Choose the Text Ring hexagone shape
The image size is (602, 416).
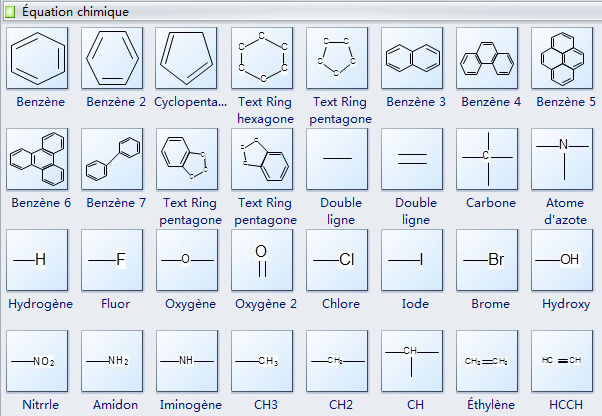(x=262, y=58)
